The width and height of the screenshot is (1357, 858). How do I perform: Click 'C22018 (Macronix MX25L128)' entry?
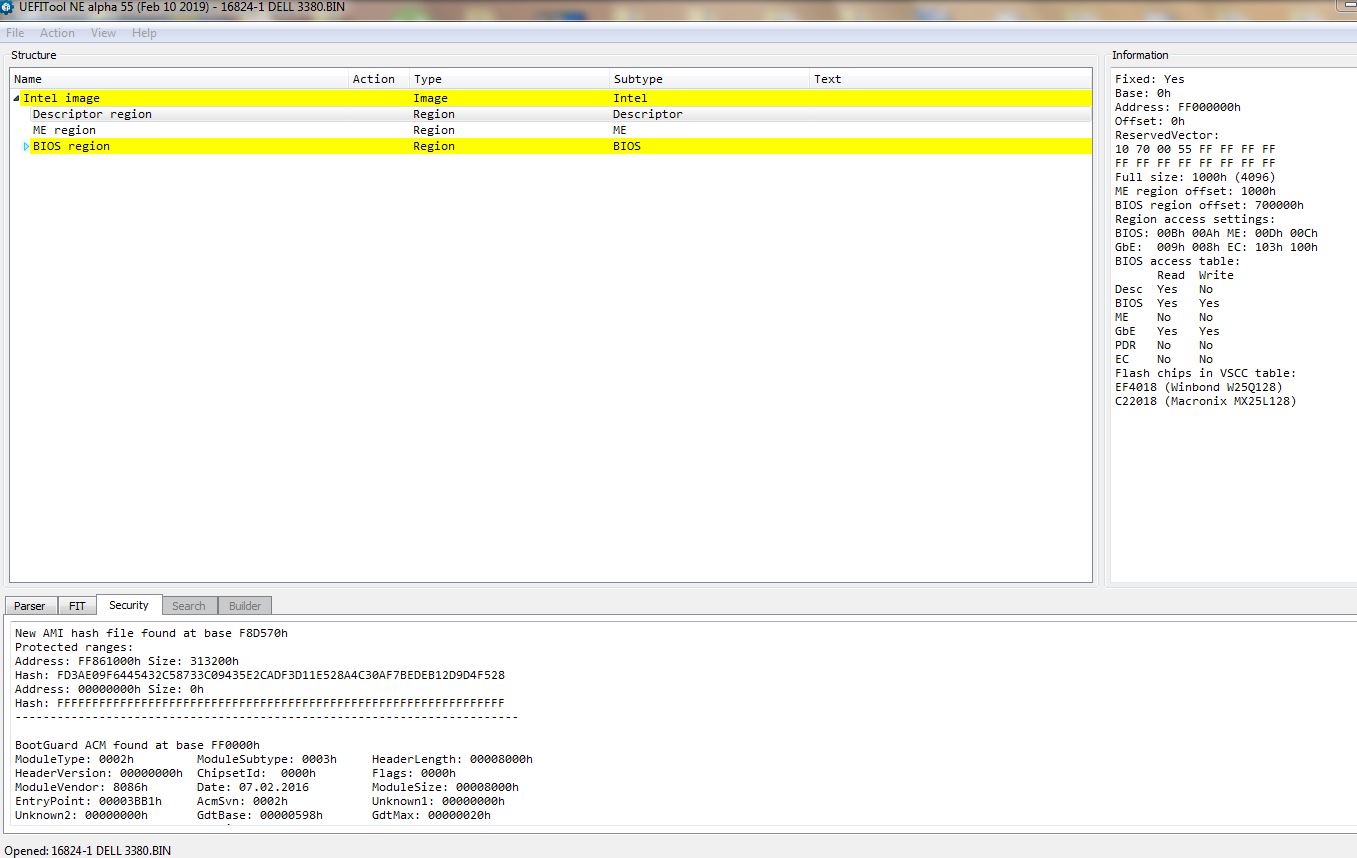(1206, 401)
